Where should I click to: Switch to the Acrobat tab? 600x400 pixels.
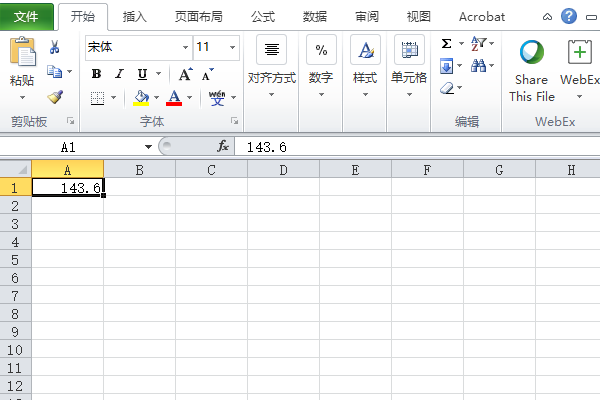coord(482,16)
